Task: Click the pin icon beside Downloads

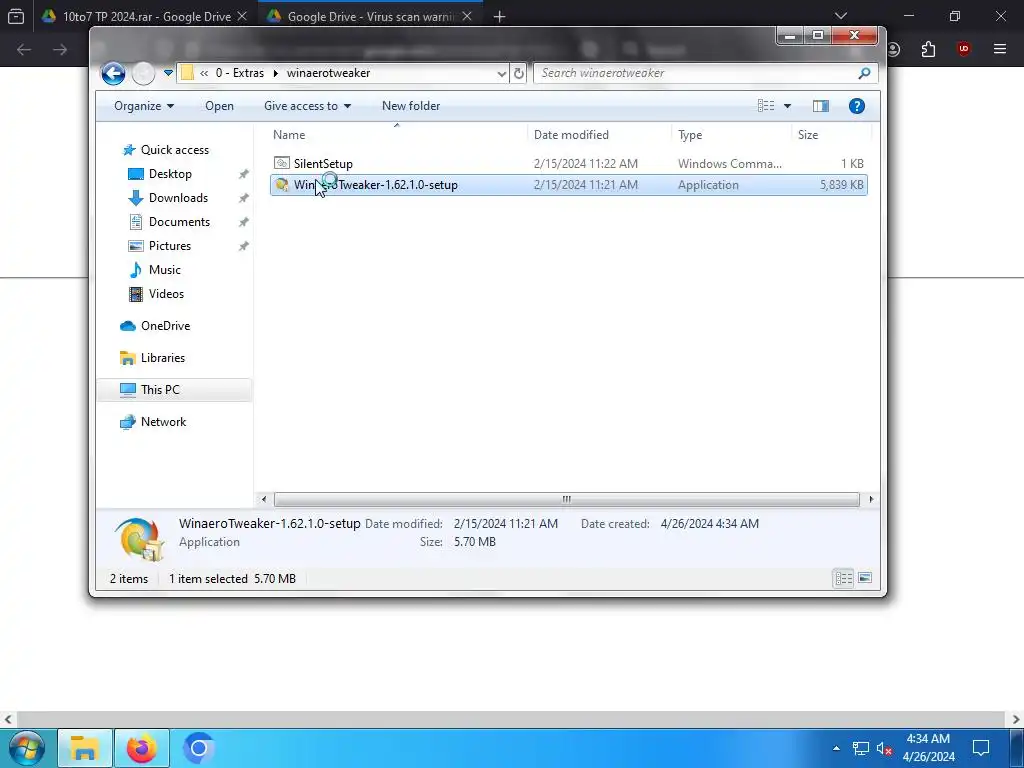Action: (244, 198)
